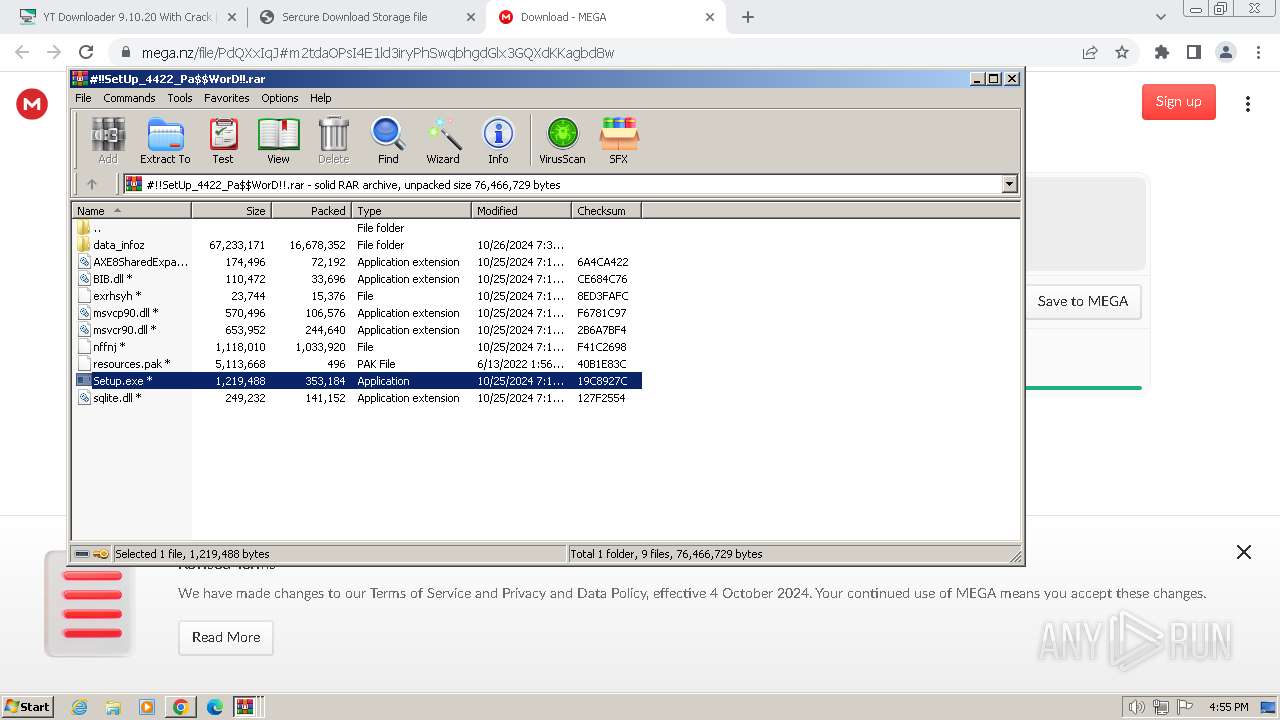
Task: Select Setup.exe application row
Action: coord(358,381)
